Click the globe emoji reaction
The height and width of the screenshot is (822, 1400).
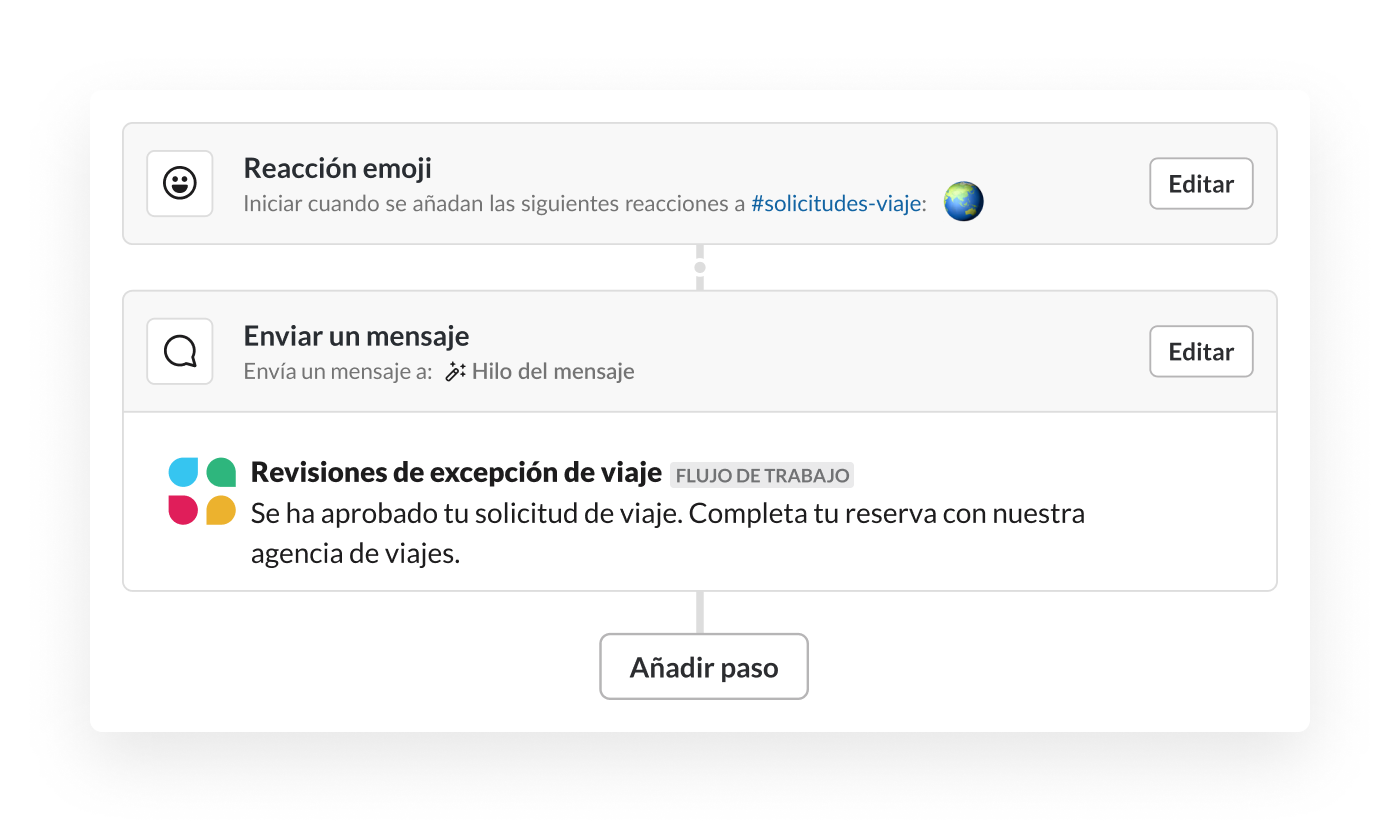tap(964, 202)
